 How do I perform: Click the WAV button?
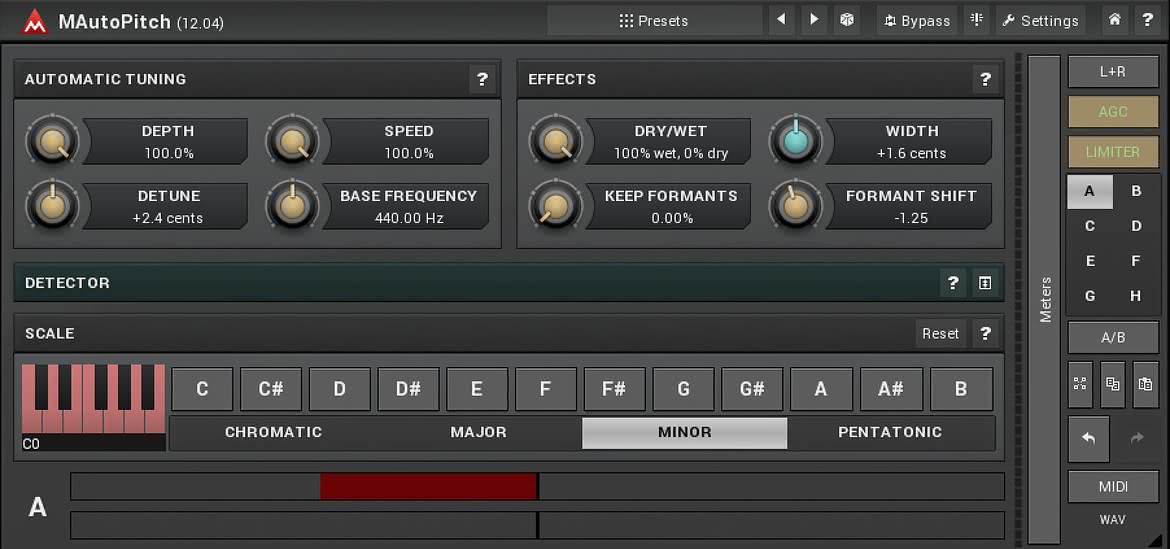pos(1113,520)
